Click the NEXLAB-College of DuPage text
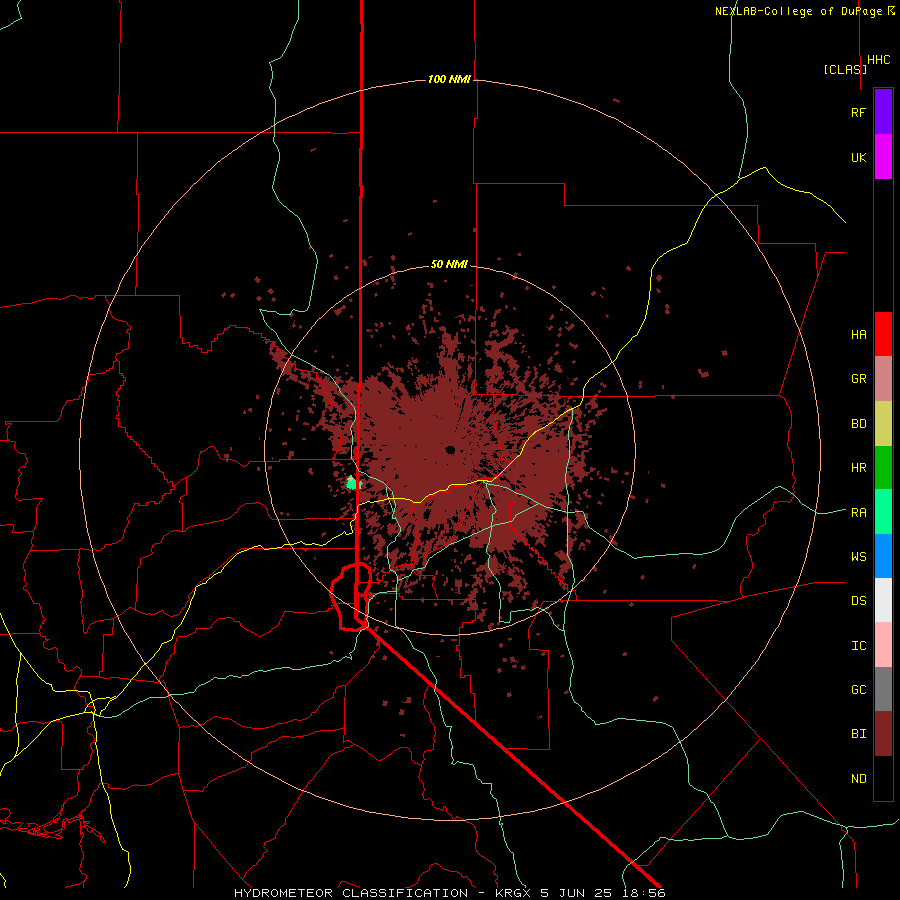Viewport: 900px width, 900px height. tap(799, 11)
